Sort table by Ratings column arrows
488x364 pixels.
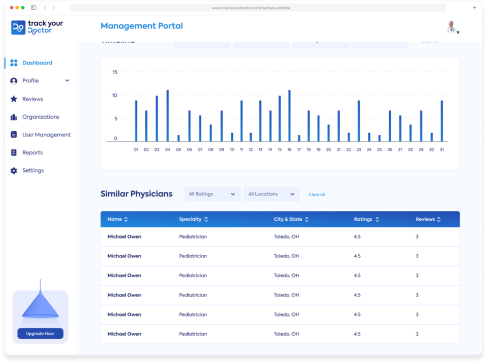(x=377, y=219)
